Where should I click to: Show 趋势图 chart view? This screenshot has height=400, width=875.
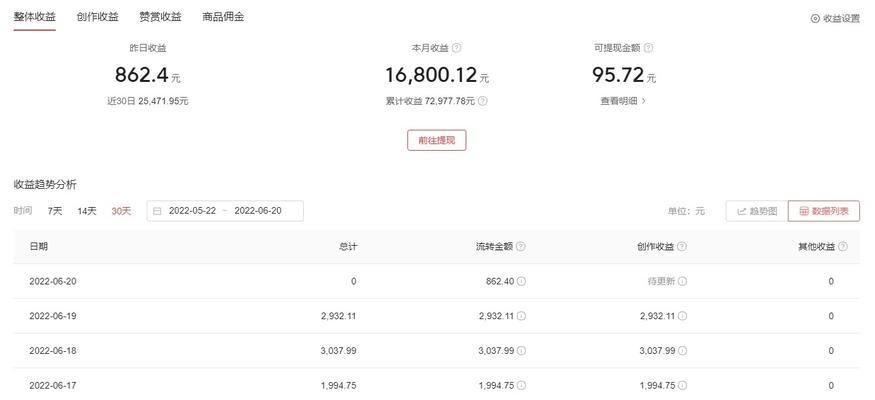tap(757, 211)
